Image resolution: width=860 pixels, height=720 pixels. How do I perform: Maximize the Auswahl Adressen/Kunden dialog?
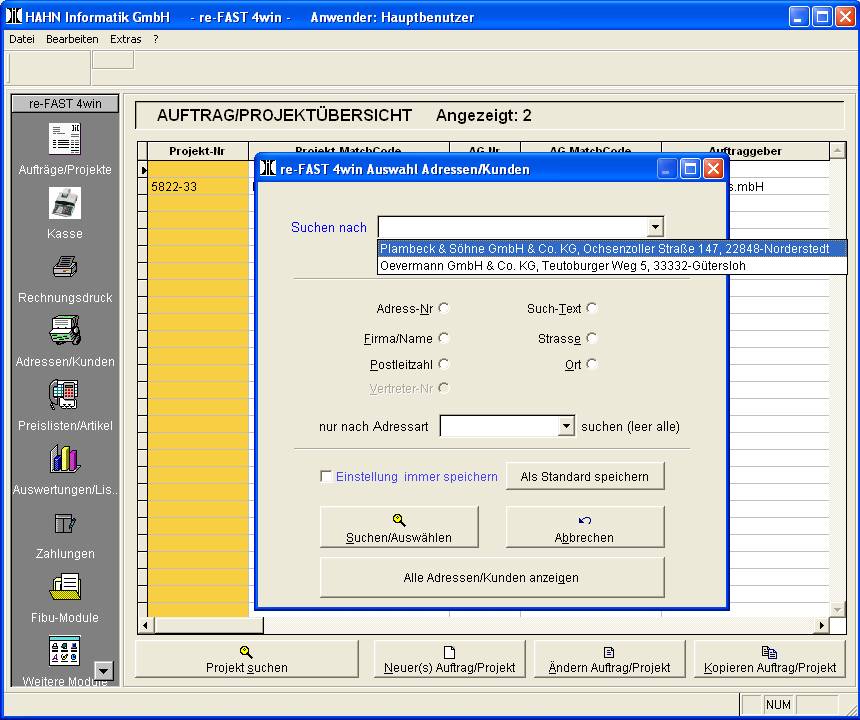click(x=690, y=168)
